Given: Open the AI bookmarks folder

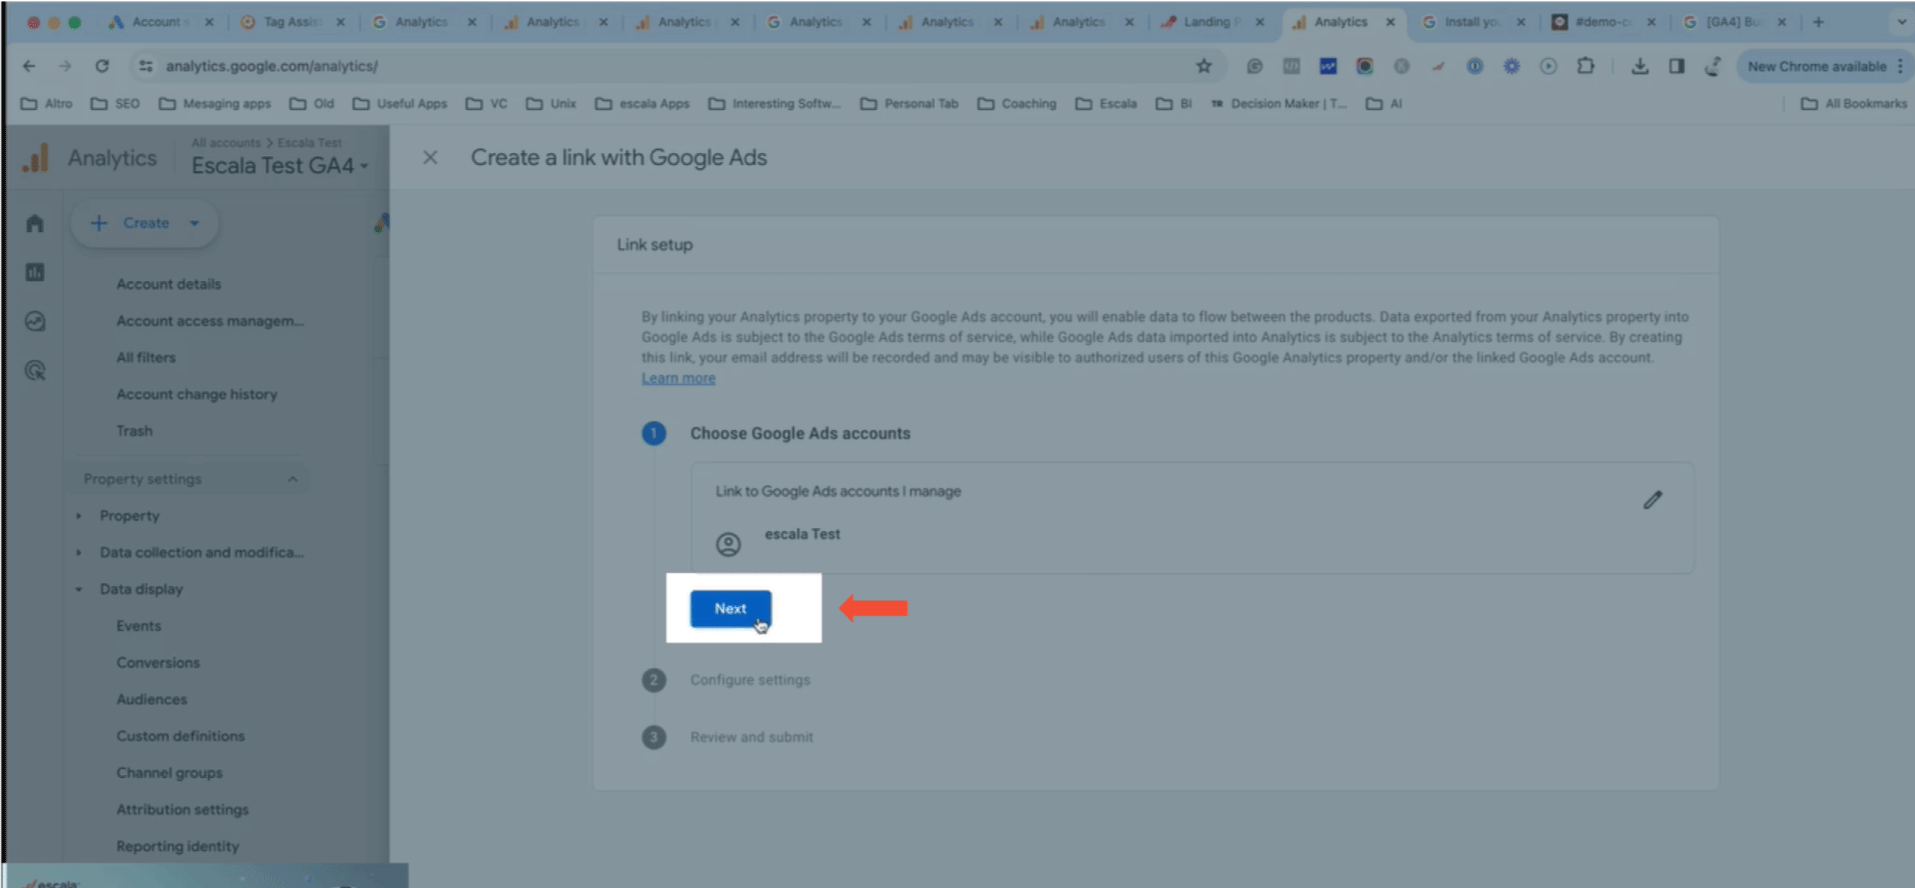Looking at the screenshot, I should [x=1385, y=103].
